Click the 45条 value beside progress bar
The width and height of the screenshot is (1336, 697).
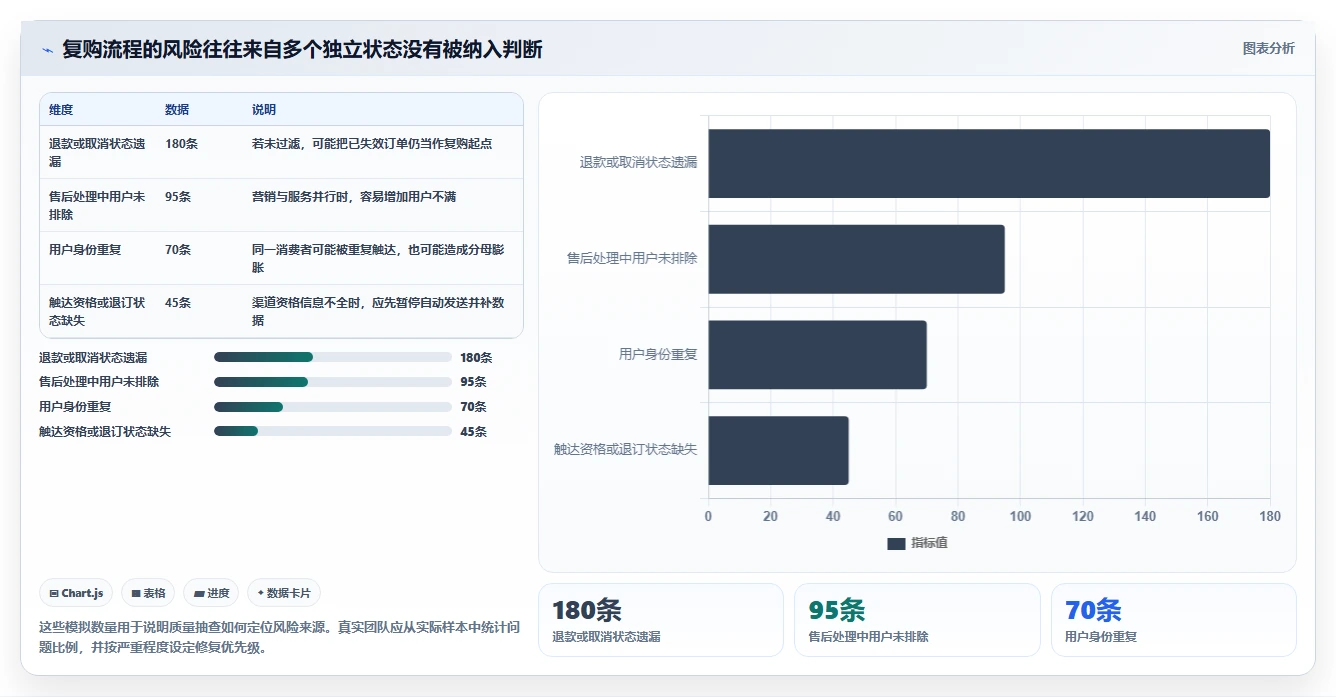point(473,432)
